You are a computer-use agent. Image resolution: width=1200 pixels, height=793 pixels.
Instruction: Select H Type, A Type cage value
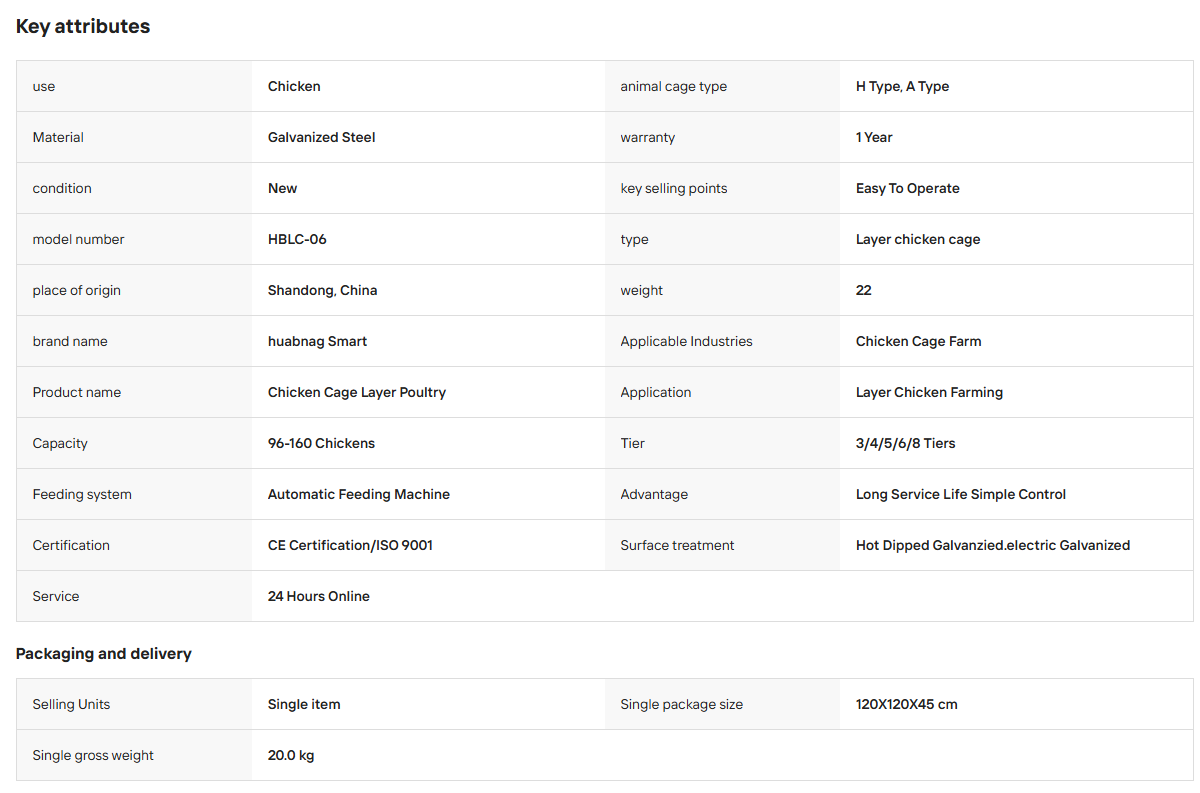pos(902,86)
